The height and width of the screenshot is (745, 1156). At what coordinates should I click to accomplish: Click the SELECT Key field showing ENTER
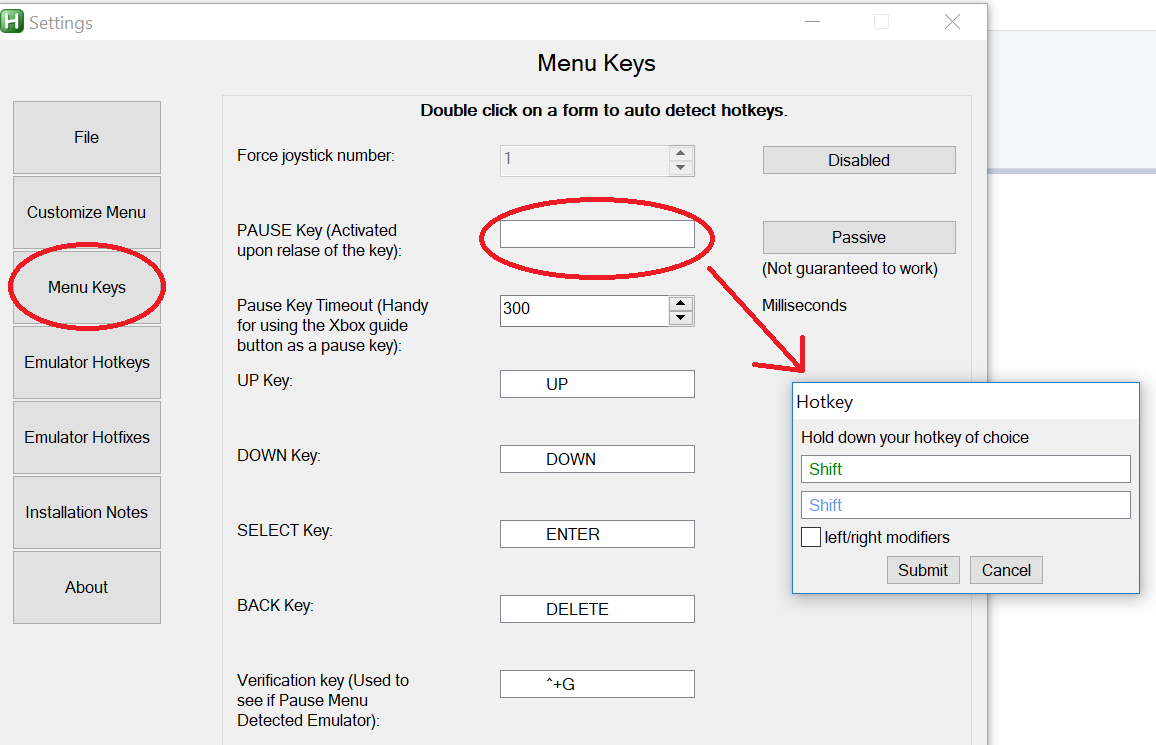tap(597, 534)
